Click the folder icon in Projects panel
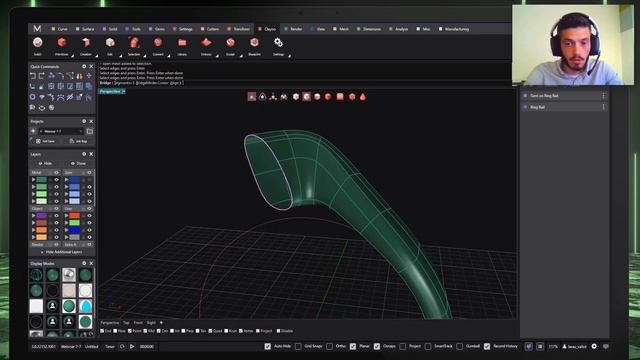Screen dimensions: 640x360 coord(90,131)
